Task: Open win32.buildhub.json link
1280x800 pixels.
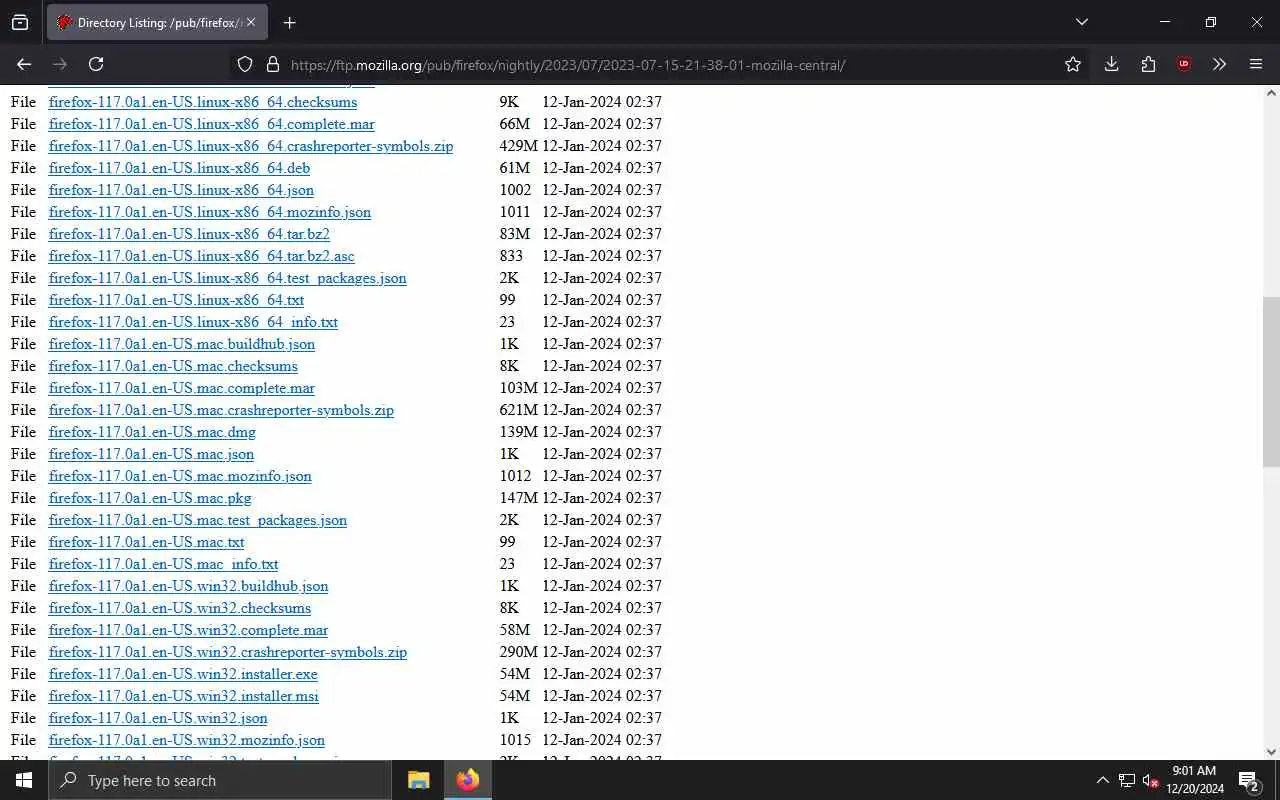Action: (x=189, y=586)
